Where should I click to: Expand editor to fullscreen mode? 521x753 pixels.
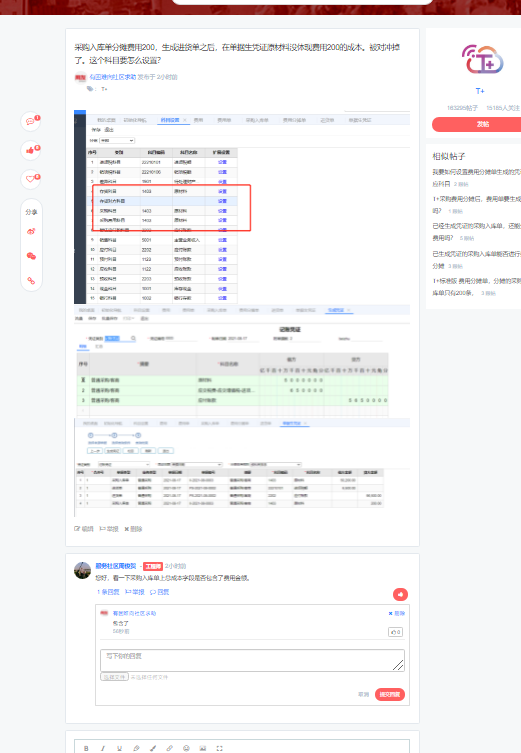[x=219, y=748]
